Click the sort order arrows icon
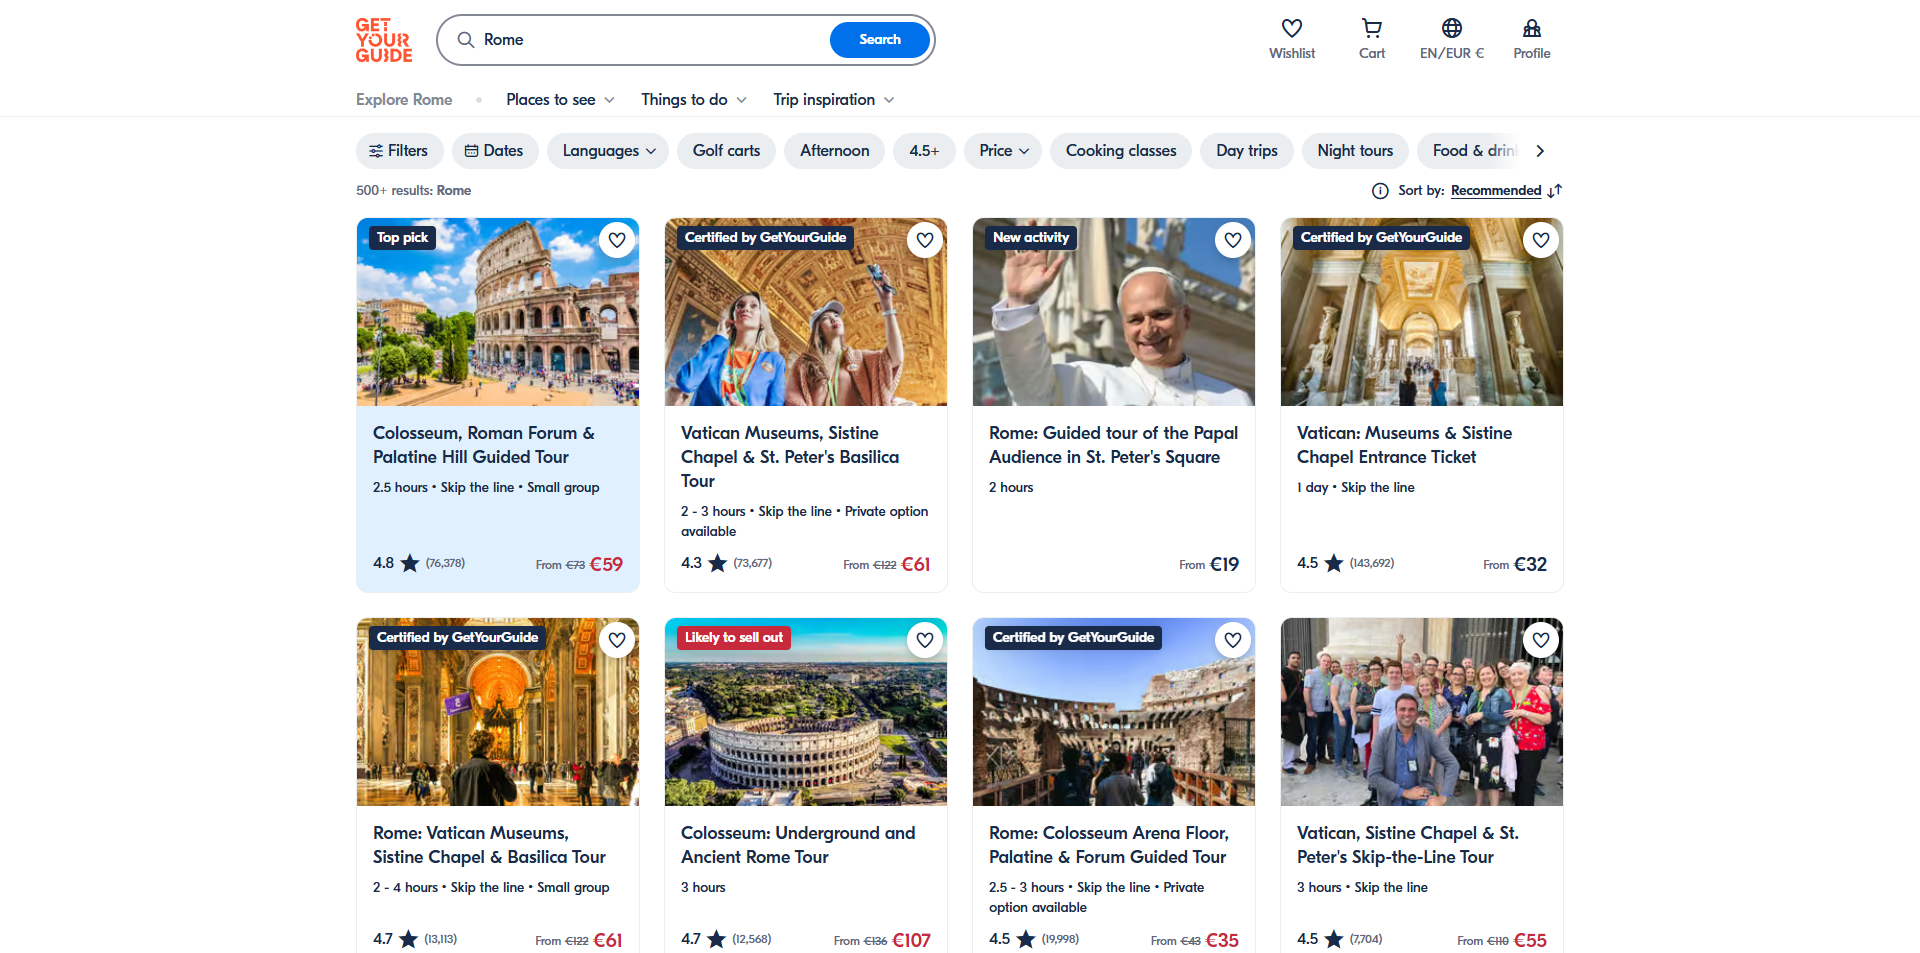1920x953 pixels. point(1554,190)
